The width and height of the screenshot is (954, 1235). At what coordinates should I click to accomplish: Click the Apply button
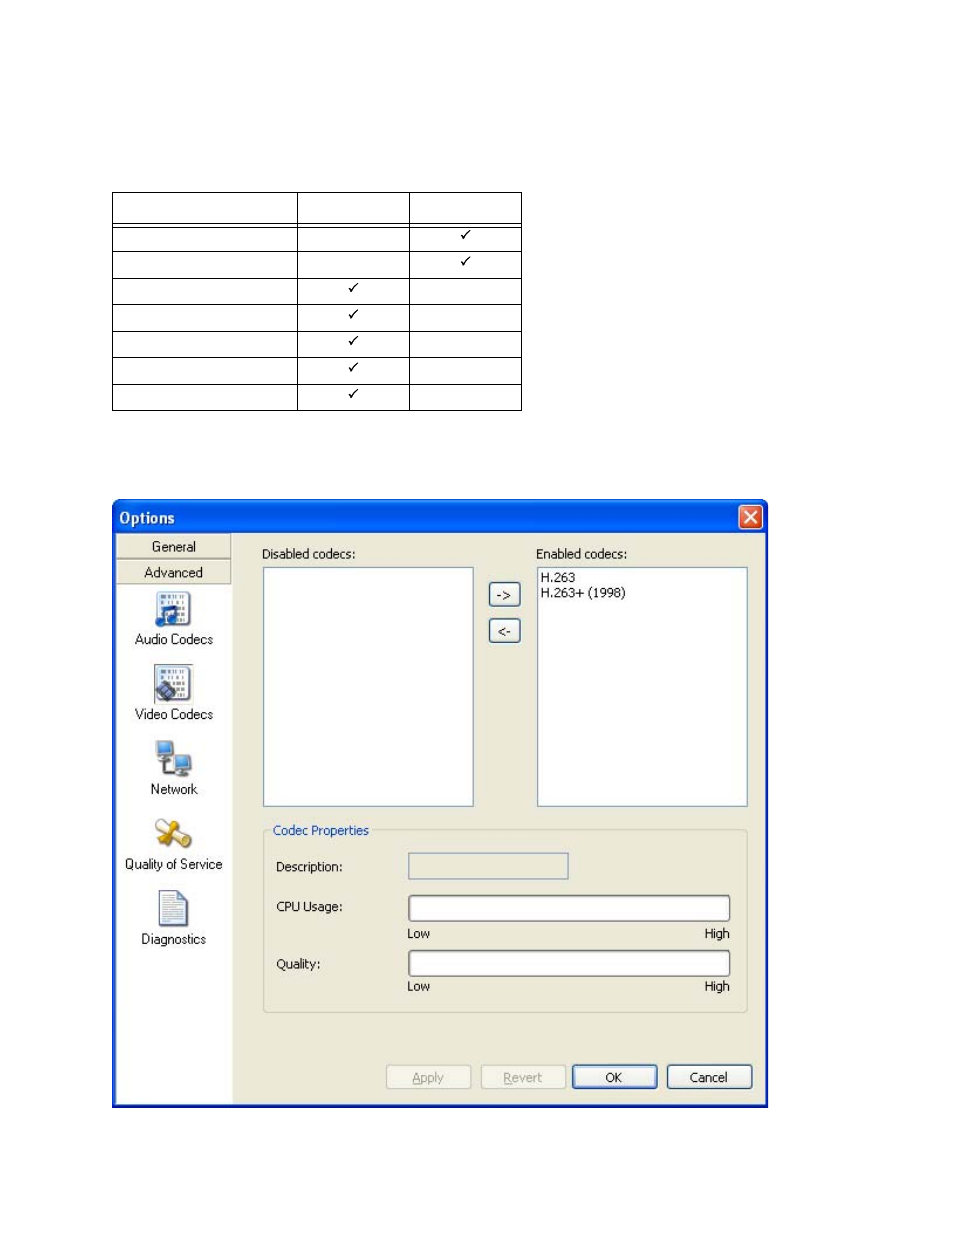(428, 1077)
